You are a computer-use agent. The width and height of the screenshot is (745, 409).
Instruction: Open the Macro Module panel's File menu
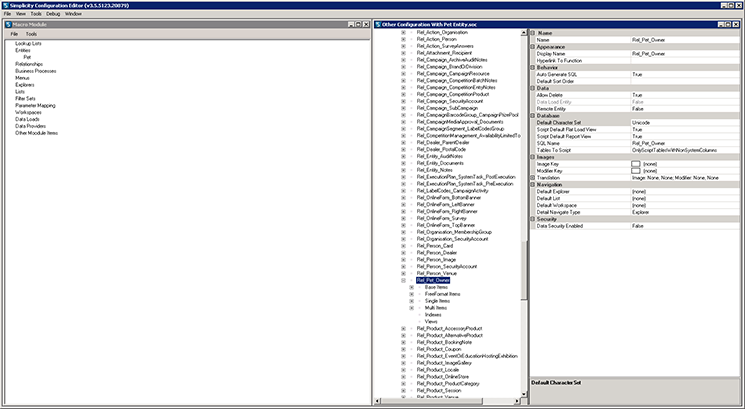pyautogui.click(x=14, y=34)
